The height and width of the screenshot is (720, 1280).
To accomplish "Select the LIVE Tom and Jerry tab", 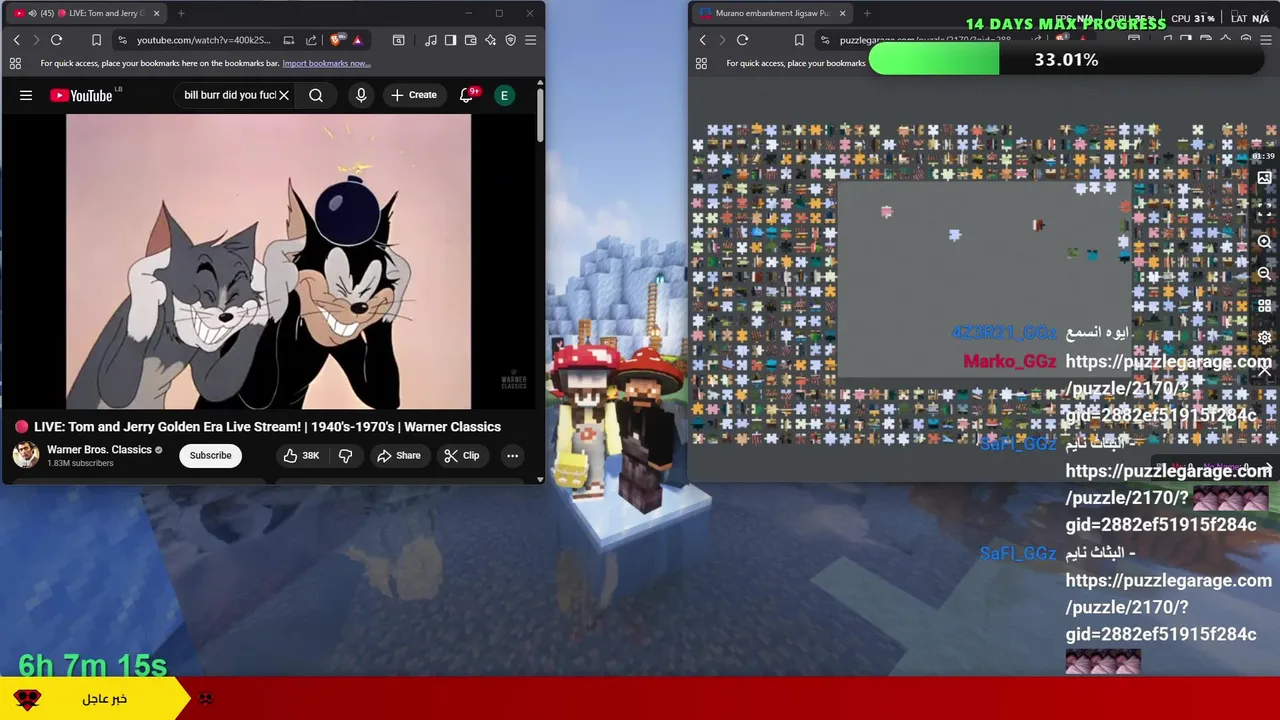I will tap(88, 13).
